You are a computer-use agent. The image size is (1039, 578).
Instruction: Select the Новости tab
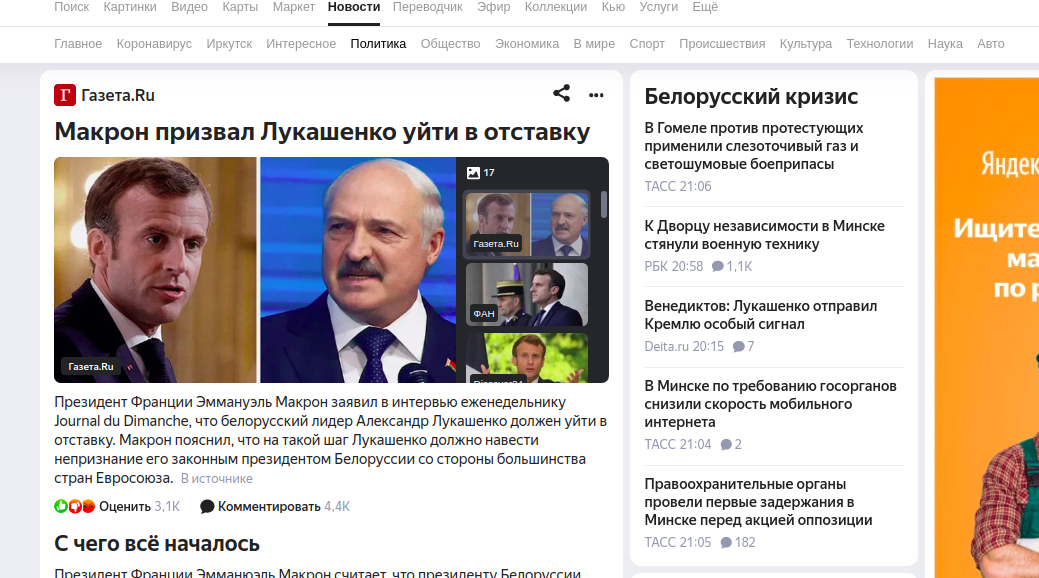pyautogui.click(x=354, y=7)
